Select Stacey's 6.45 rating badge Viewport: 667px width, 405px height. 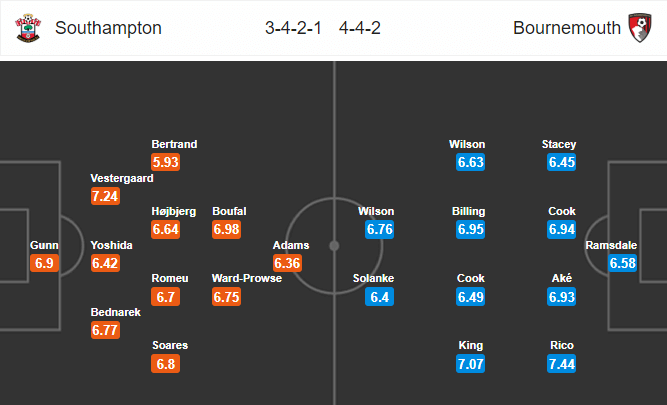(x=562, y=162)
